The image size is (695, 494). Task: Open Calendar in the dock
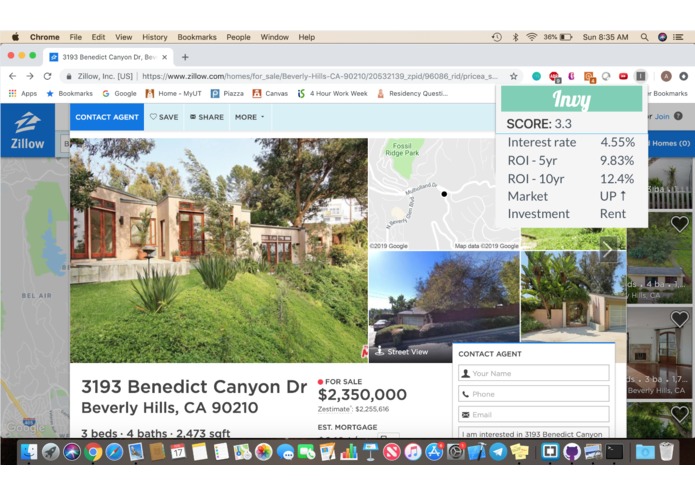pos(178,452)
